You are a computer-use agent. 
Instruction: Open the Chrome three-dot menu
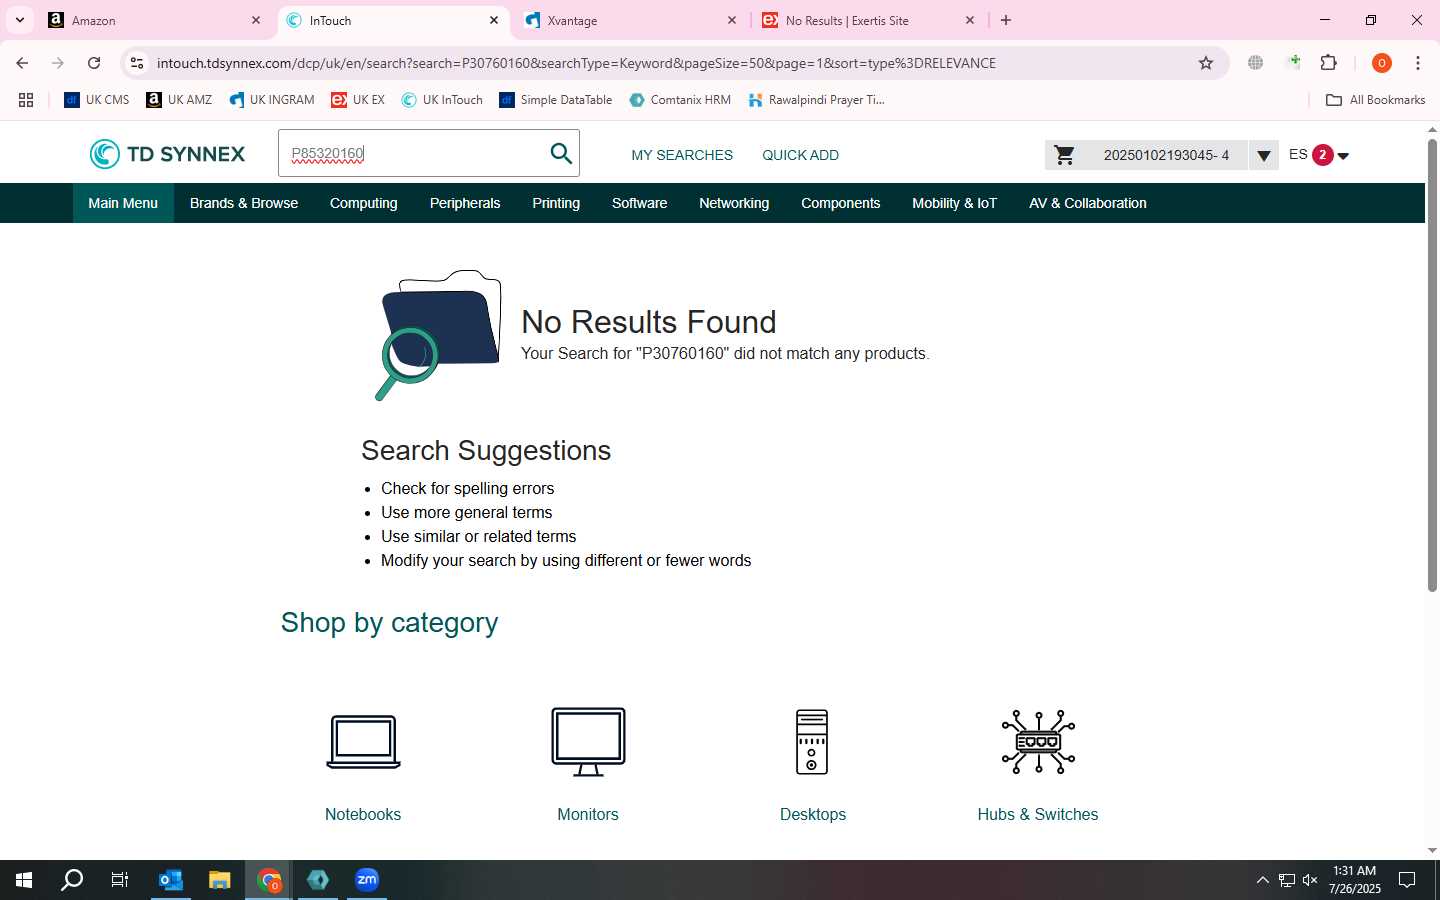pos(1418,63)
